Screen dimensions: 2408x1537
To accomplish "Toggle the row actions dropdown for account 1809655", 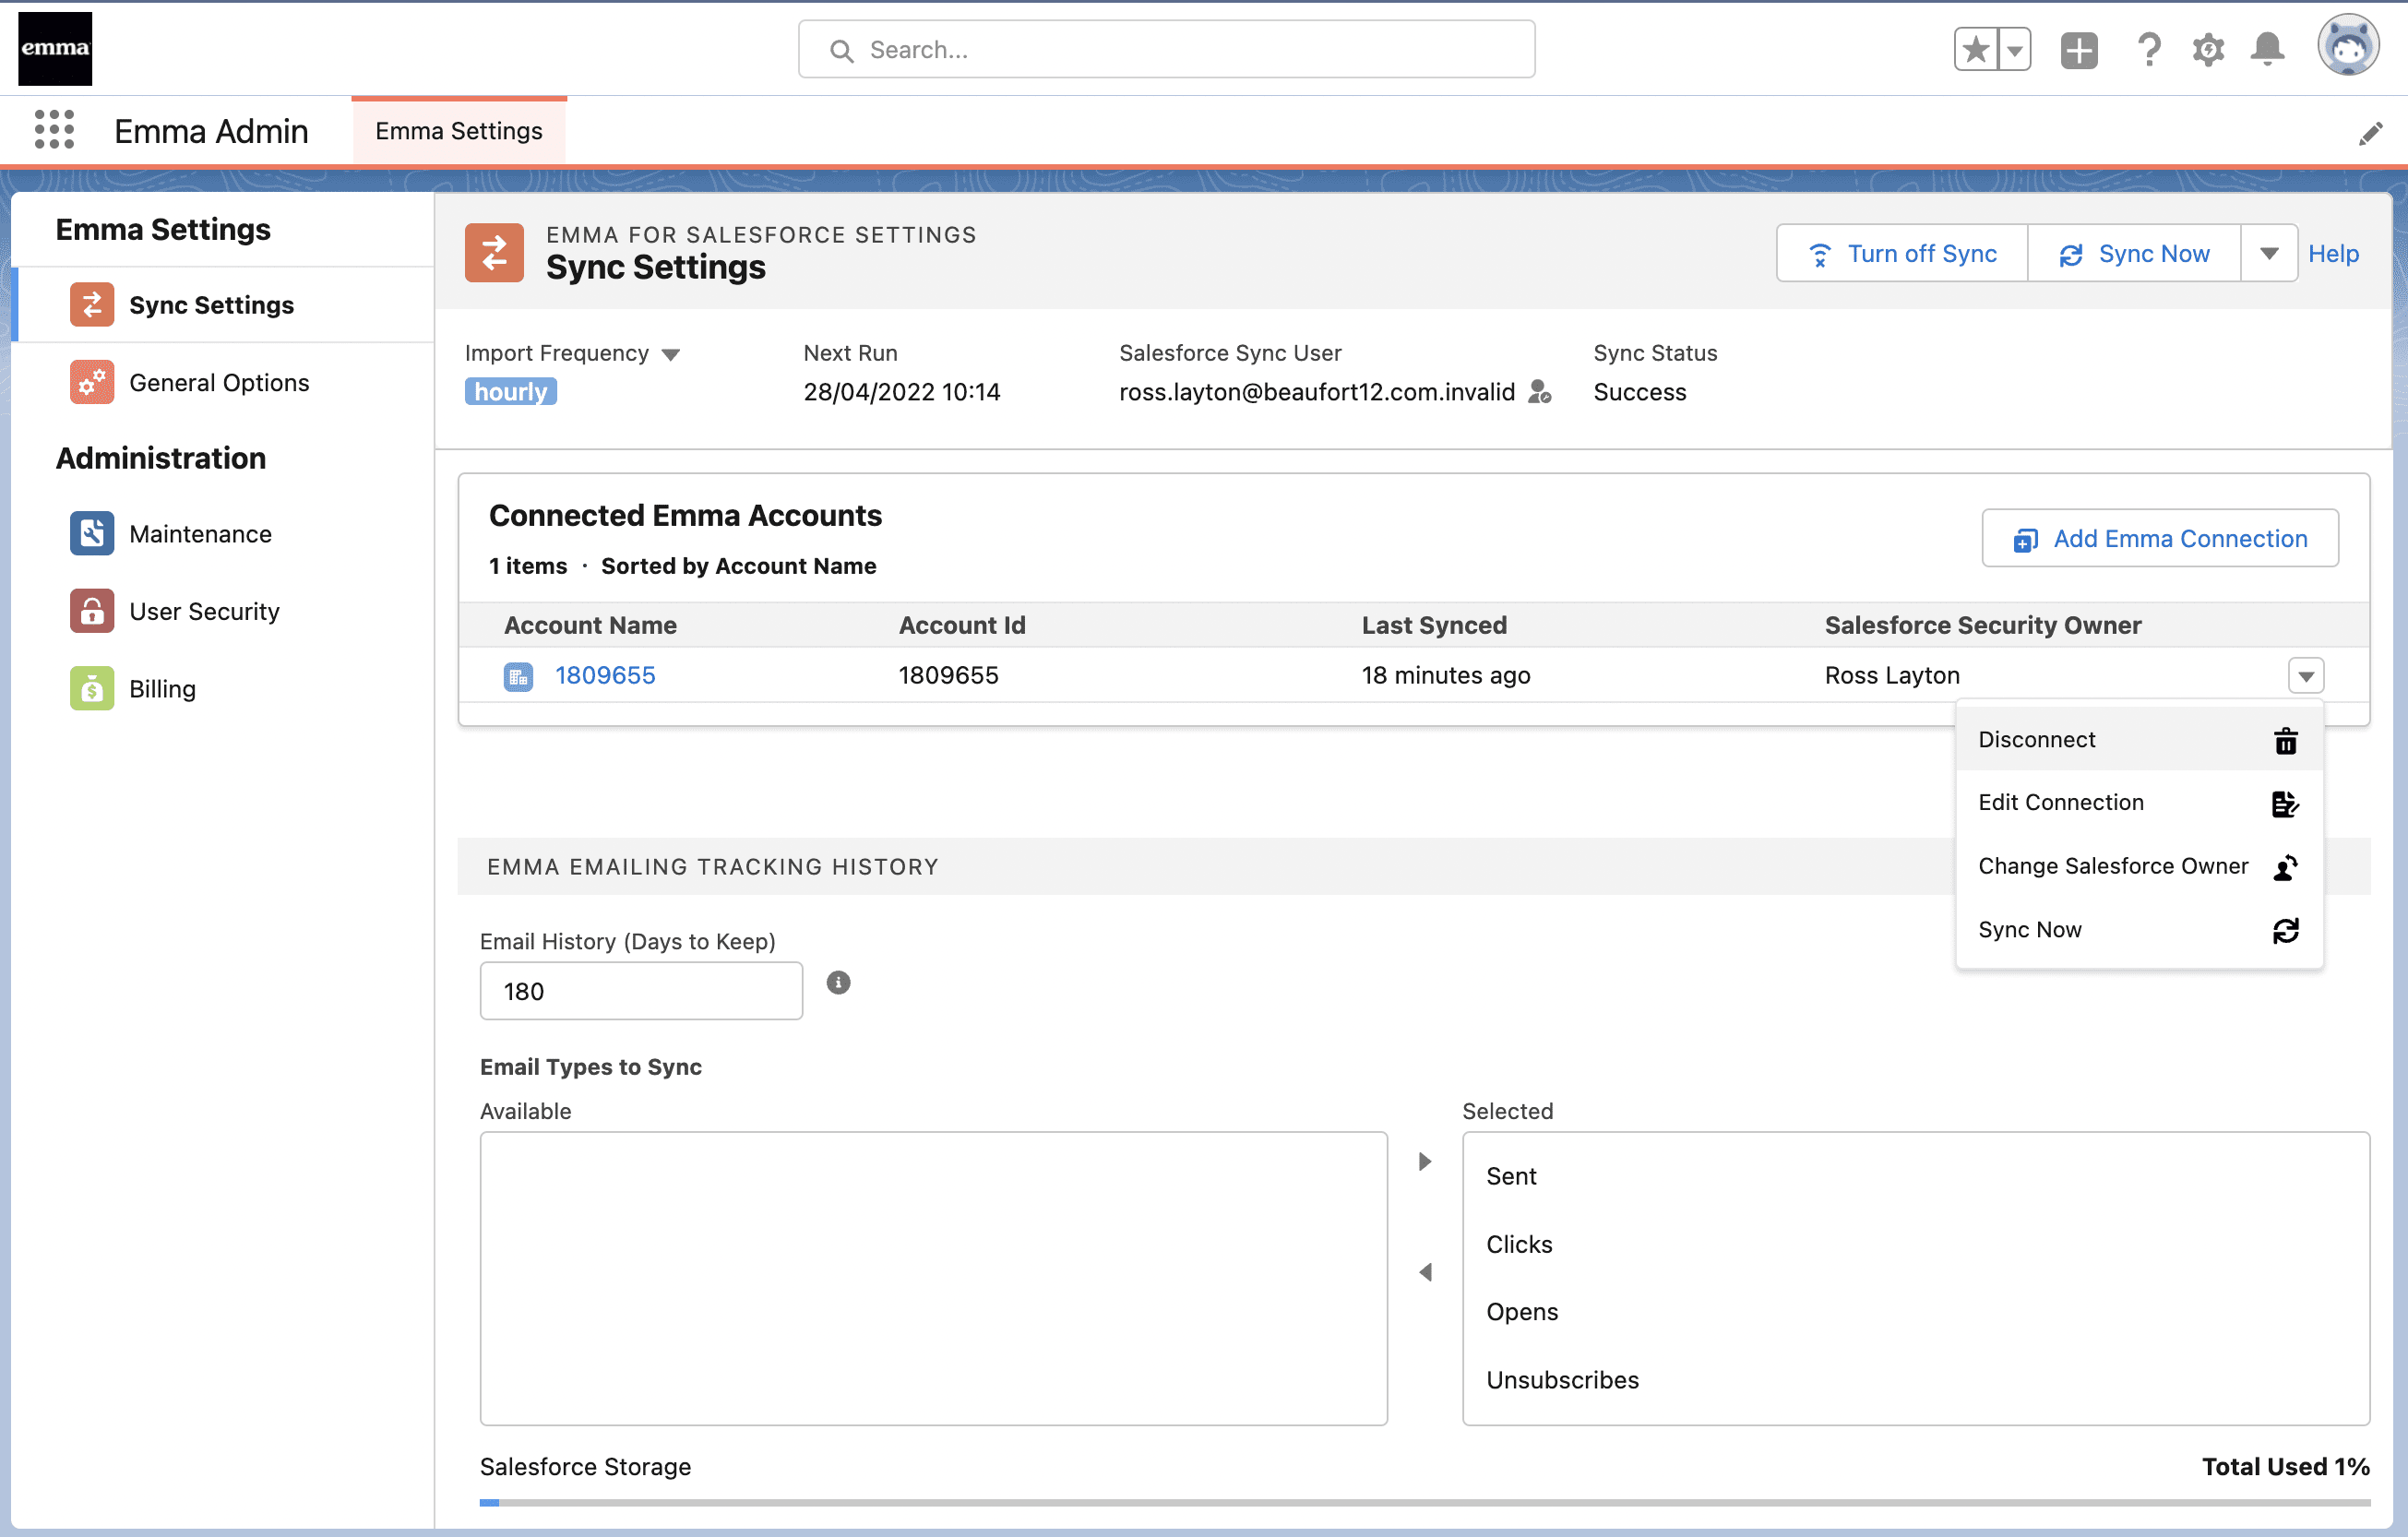I will pos(2305,676).
